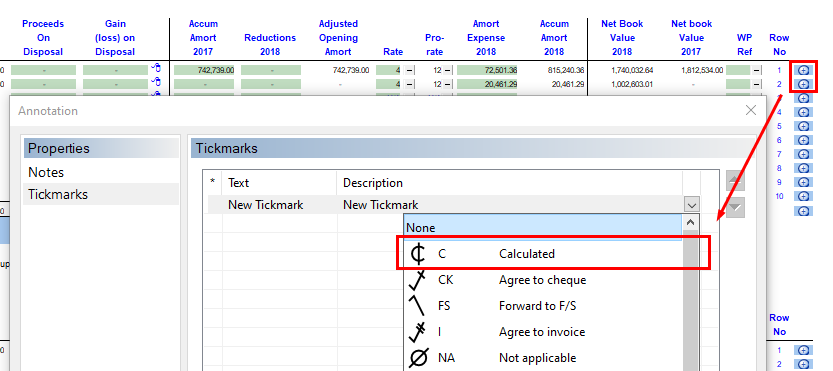Open the Notes properties page
Image resolution: width=833 pixels, height=371 pixels.
pyautogui.click(x=101, y=172)
